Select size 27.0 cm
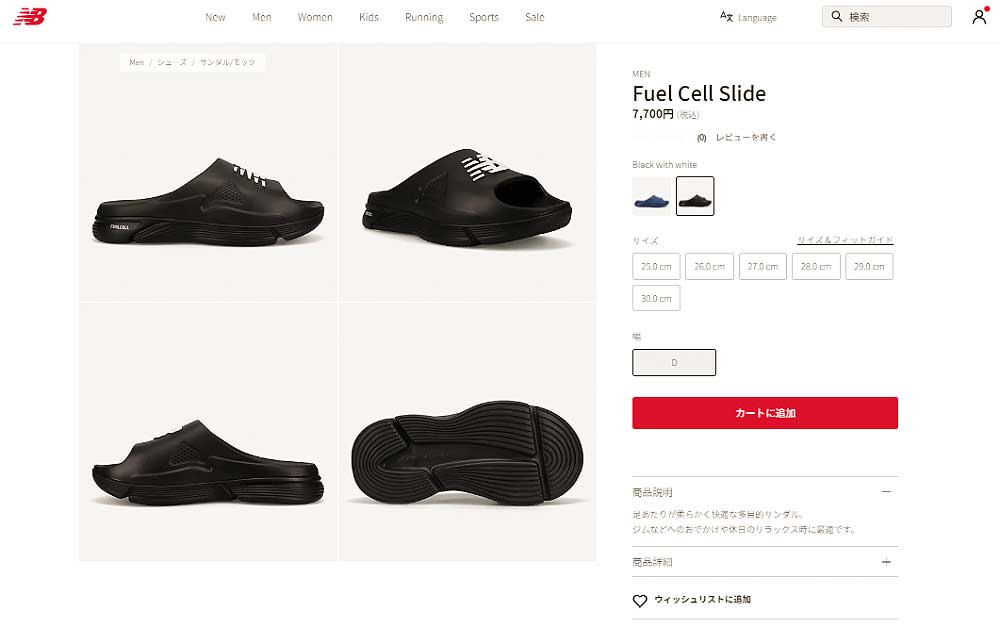The width and height of the screenshot is (1000, 628). pyautogui.click(x=763, y=267)
